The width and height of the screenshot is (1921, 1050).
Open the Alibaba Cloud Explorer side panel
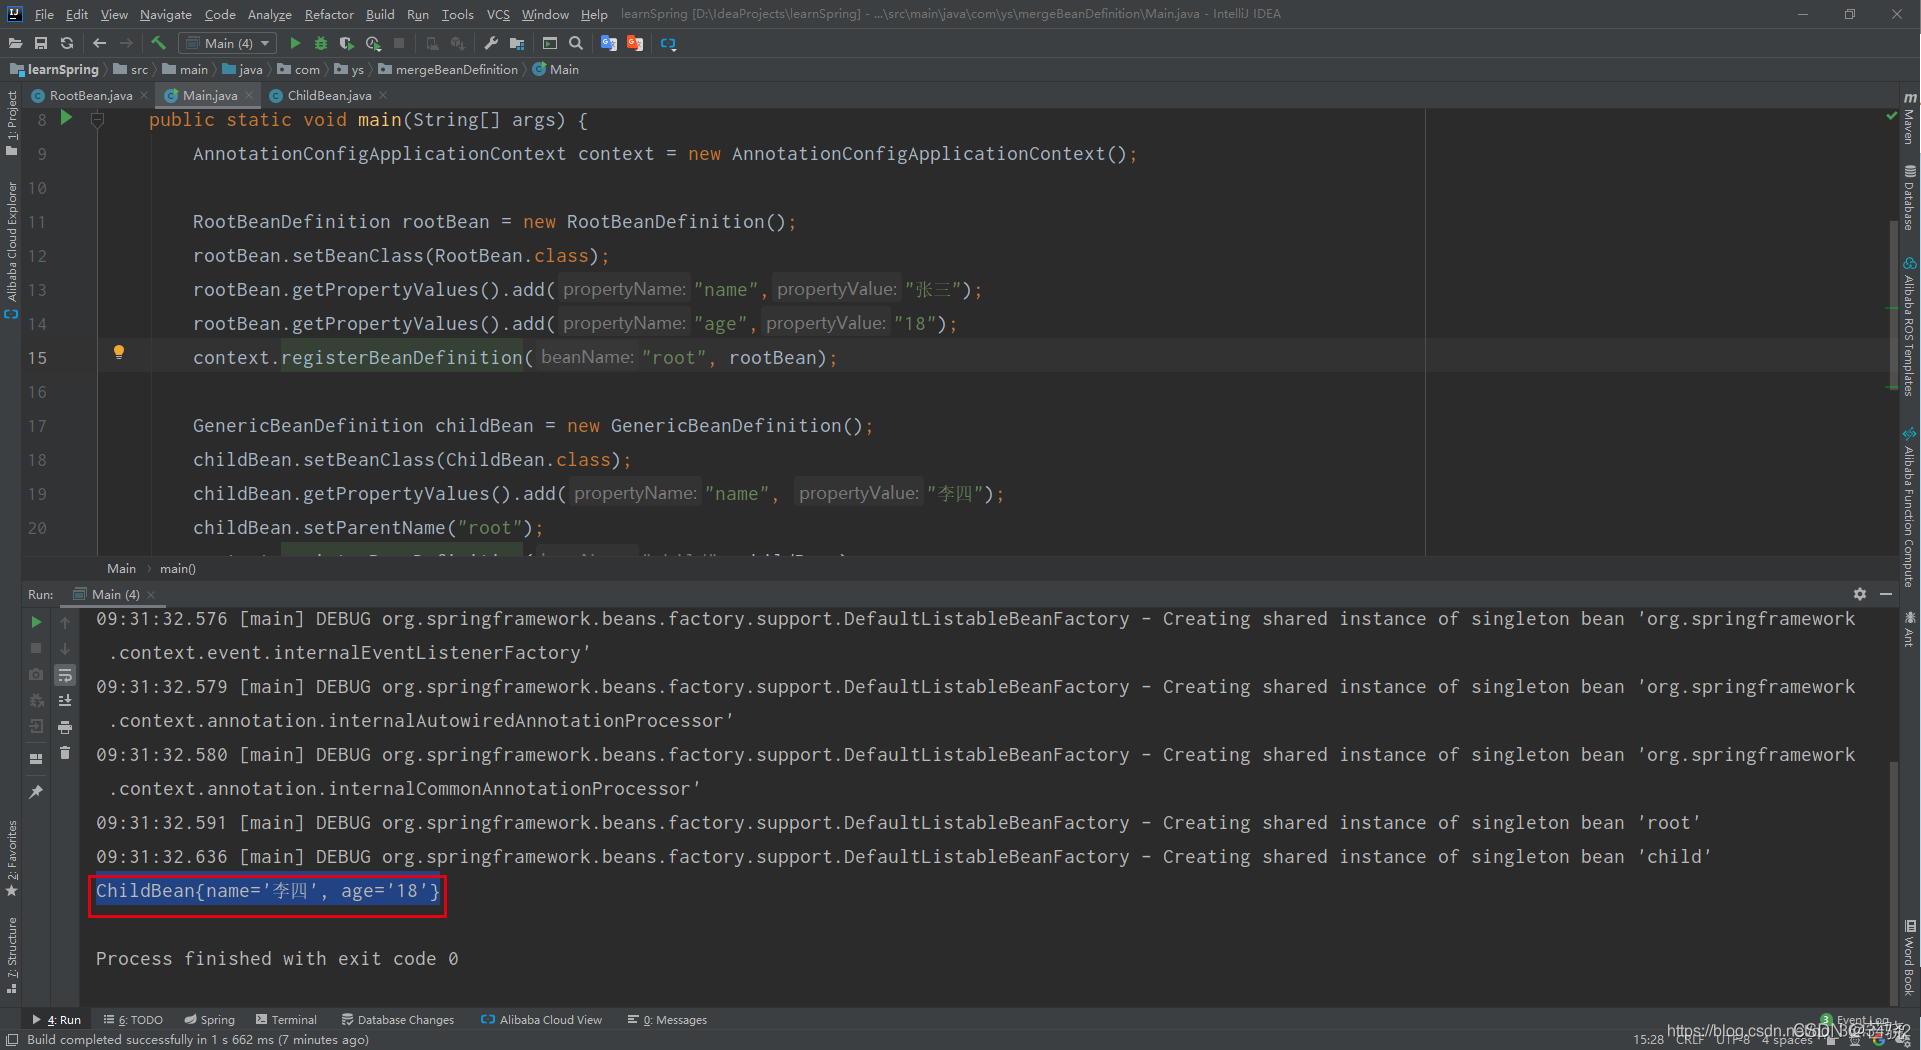pos(12,250)
